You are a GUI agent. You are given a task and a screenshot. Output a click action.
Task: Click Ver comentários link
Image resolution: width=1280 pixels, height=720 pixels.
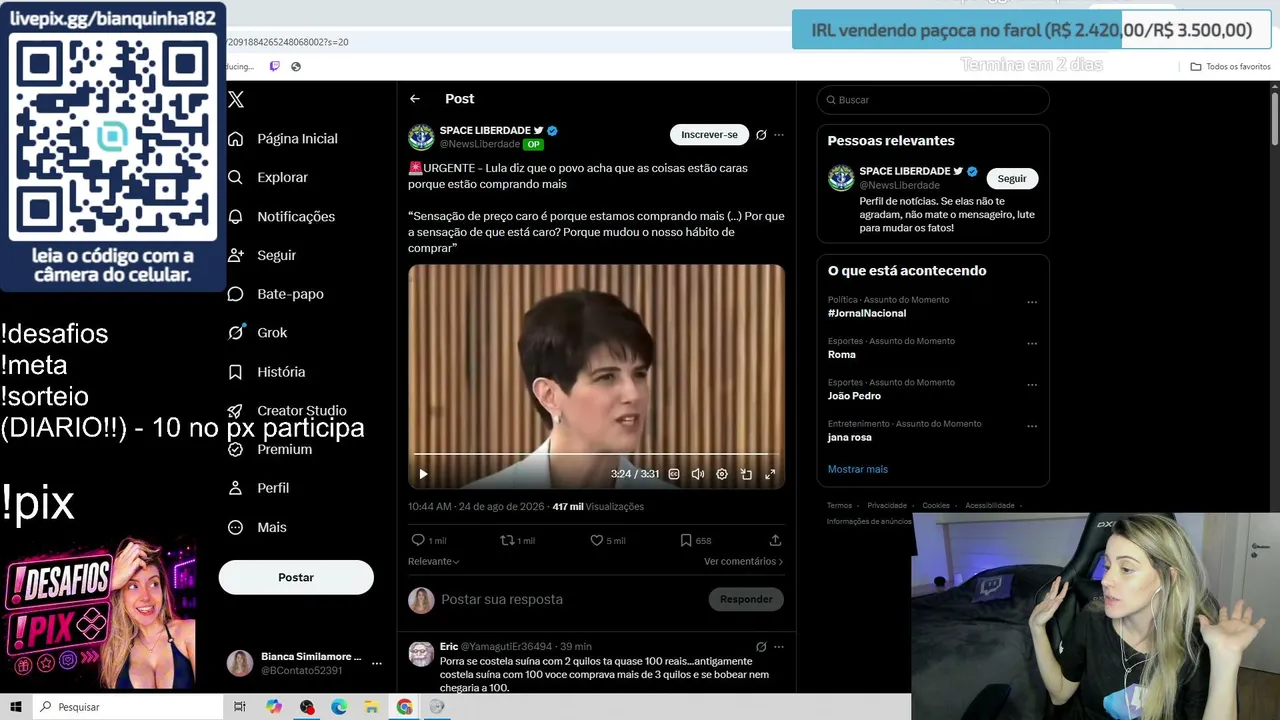point(743,561)
